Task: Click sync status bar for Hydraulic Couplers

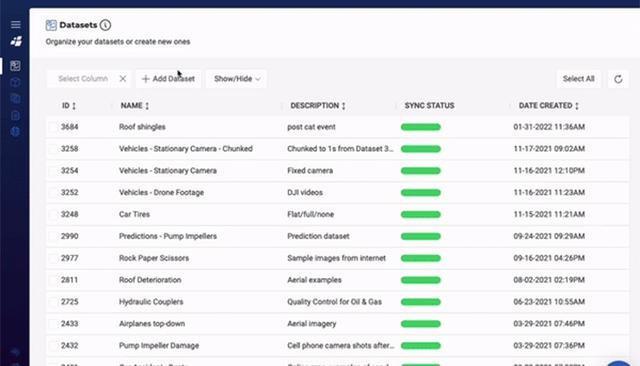Action: [421, 302]
